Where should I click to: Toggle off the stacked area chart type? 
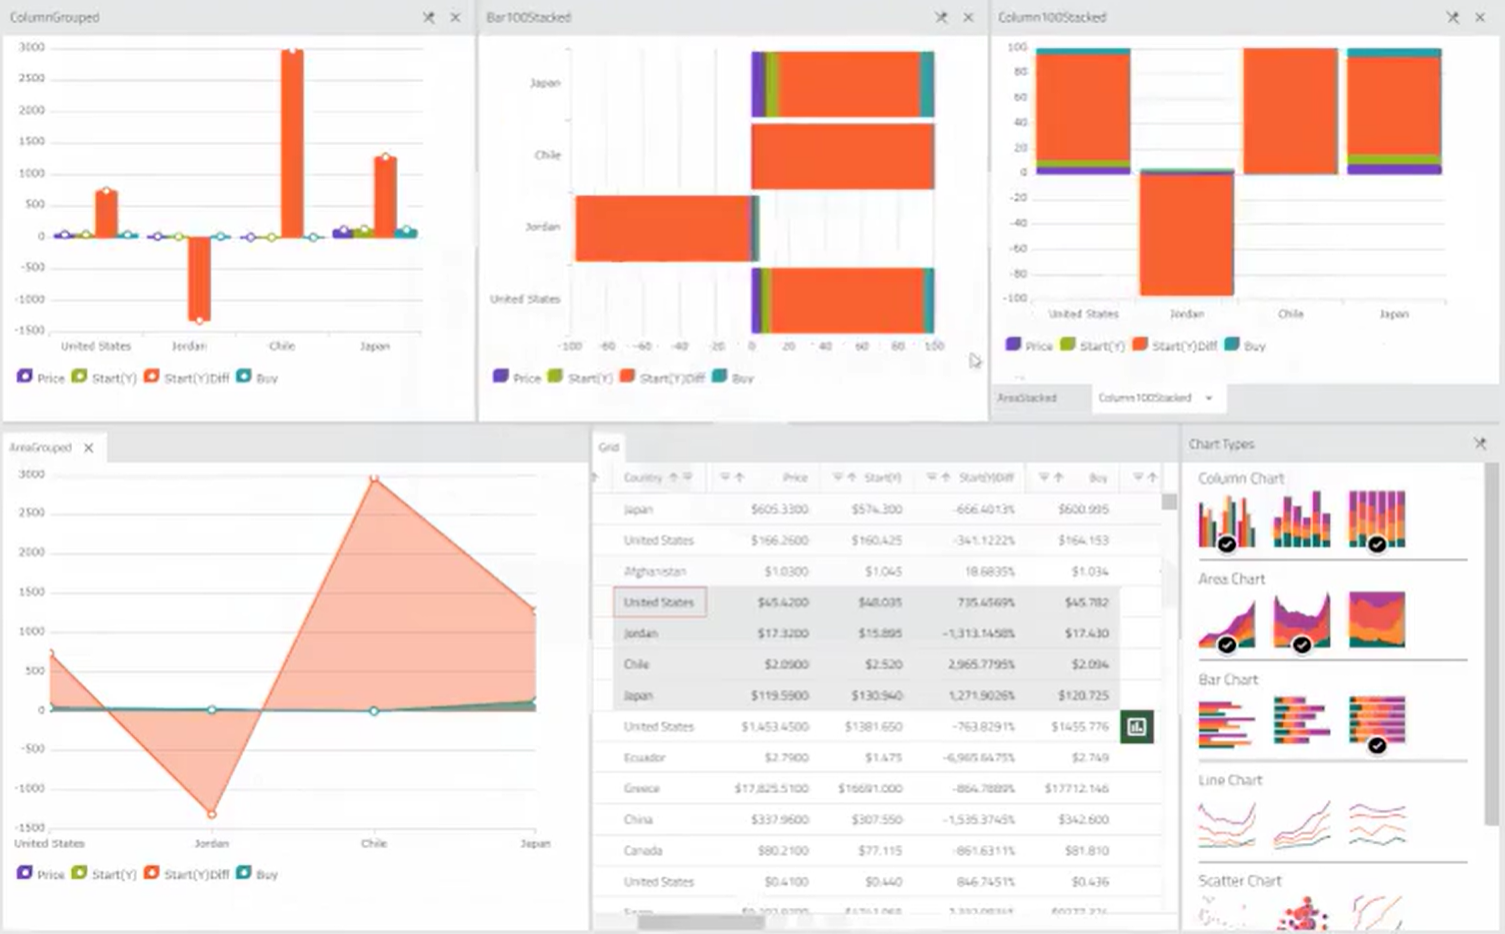tap(1301, 621)
